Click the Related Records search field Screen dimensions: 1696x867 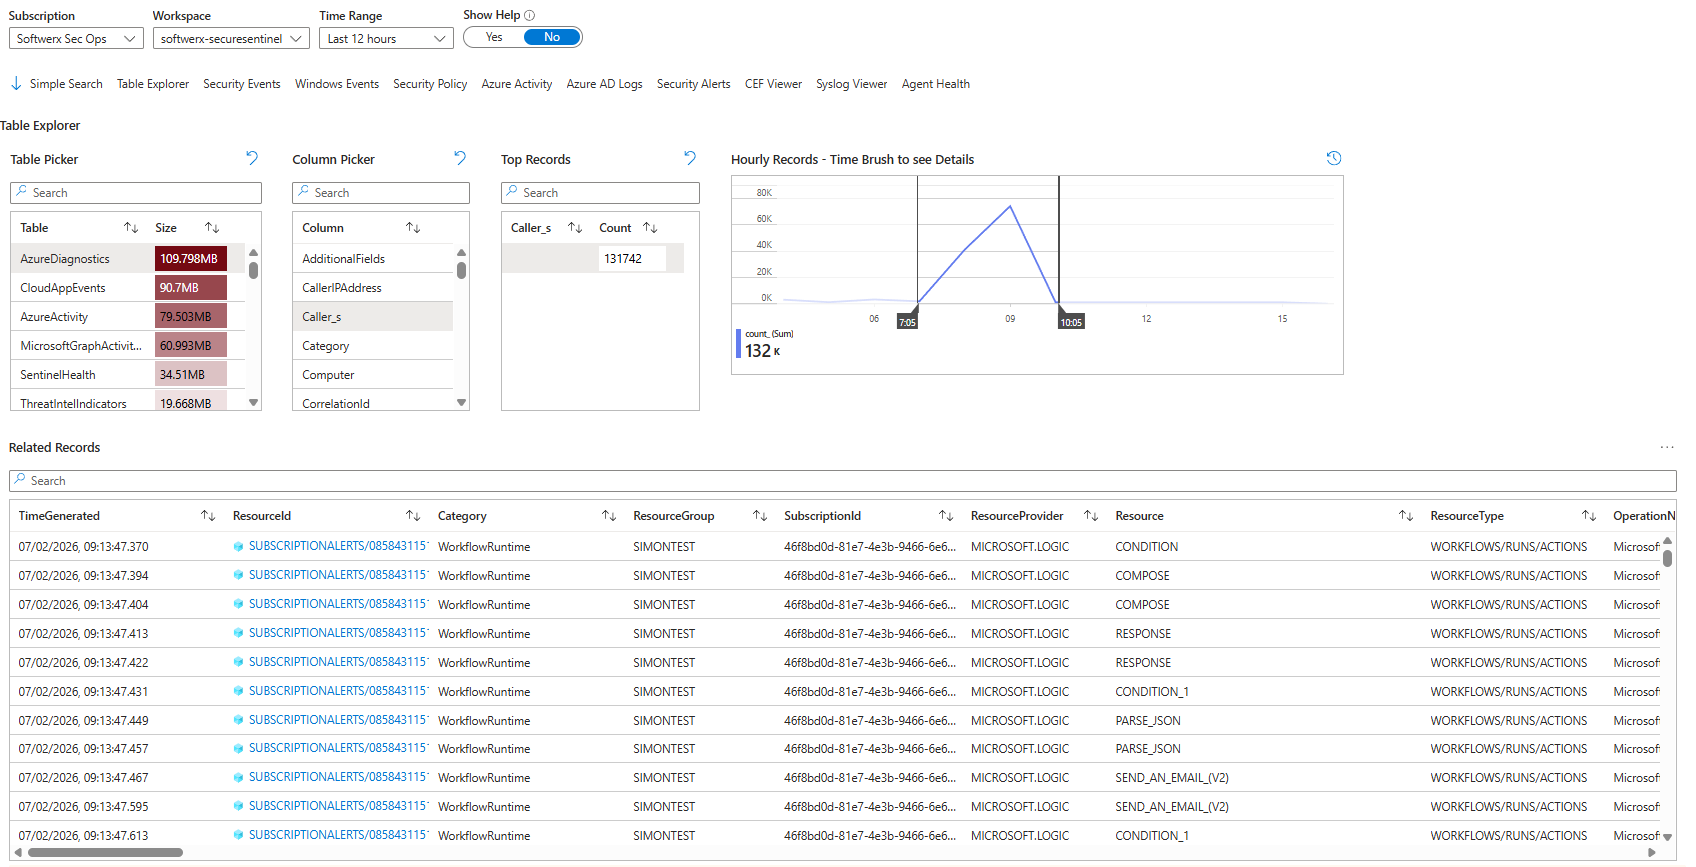click(x=842, y=481)
